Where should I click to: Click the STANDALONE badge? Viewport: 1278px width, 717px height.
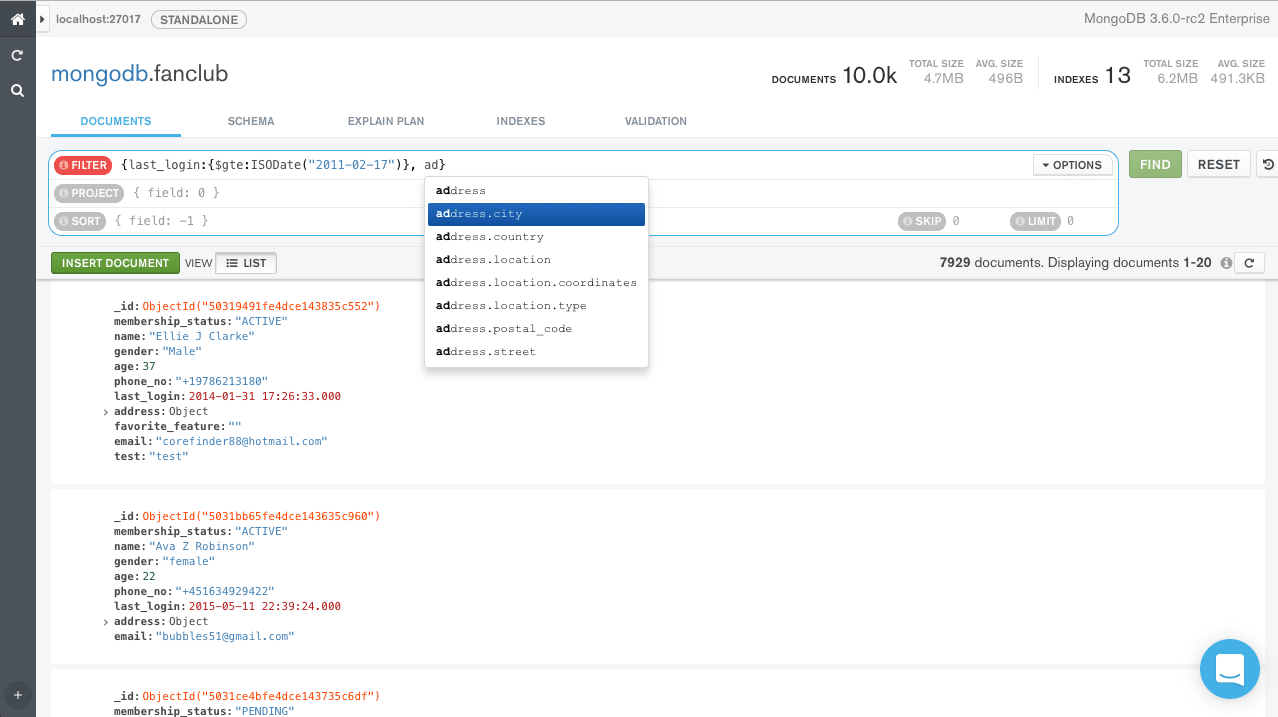click(x=199, y=19)
